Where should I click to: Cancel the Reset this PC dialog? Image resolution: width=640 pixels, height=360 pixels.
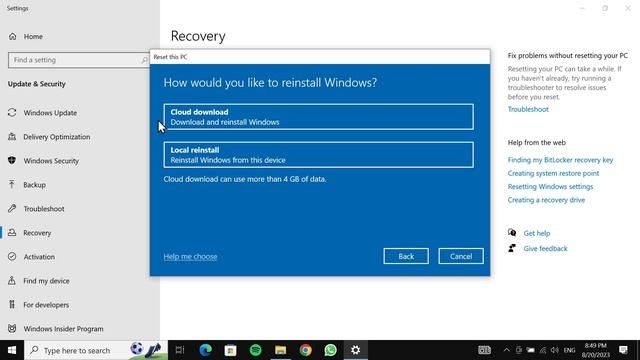tap(461, 256)
